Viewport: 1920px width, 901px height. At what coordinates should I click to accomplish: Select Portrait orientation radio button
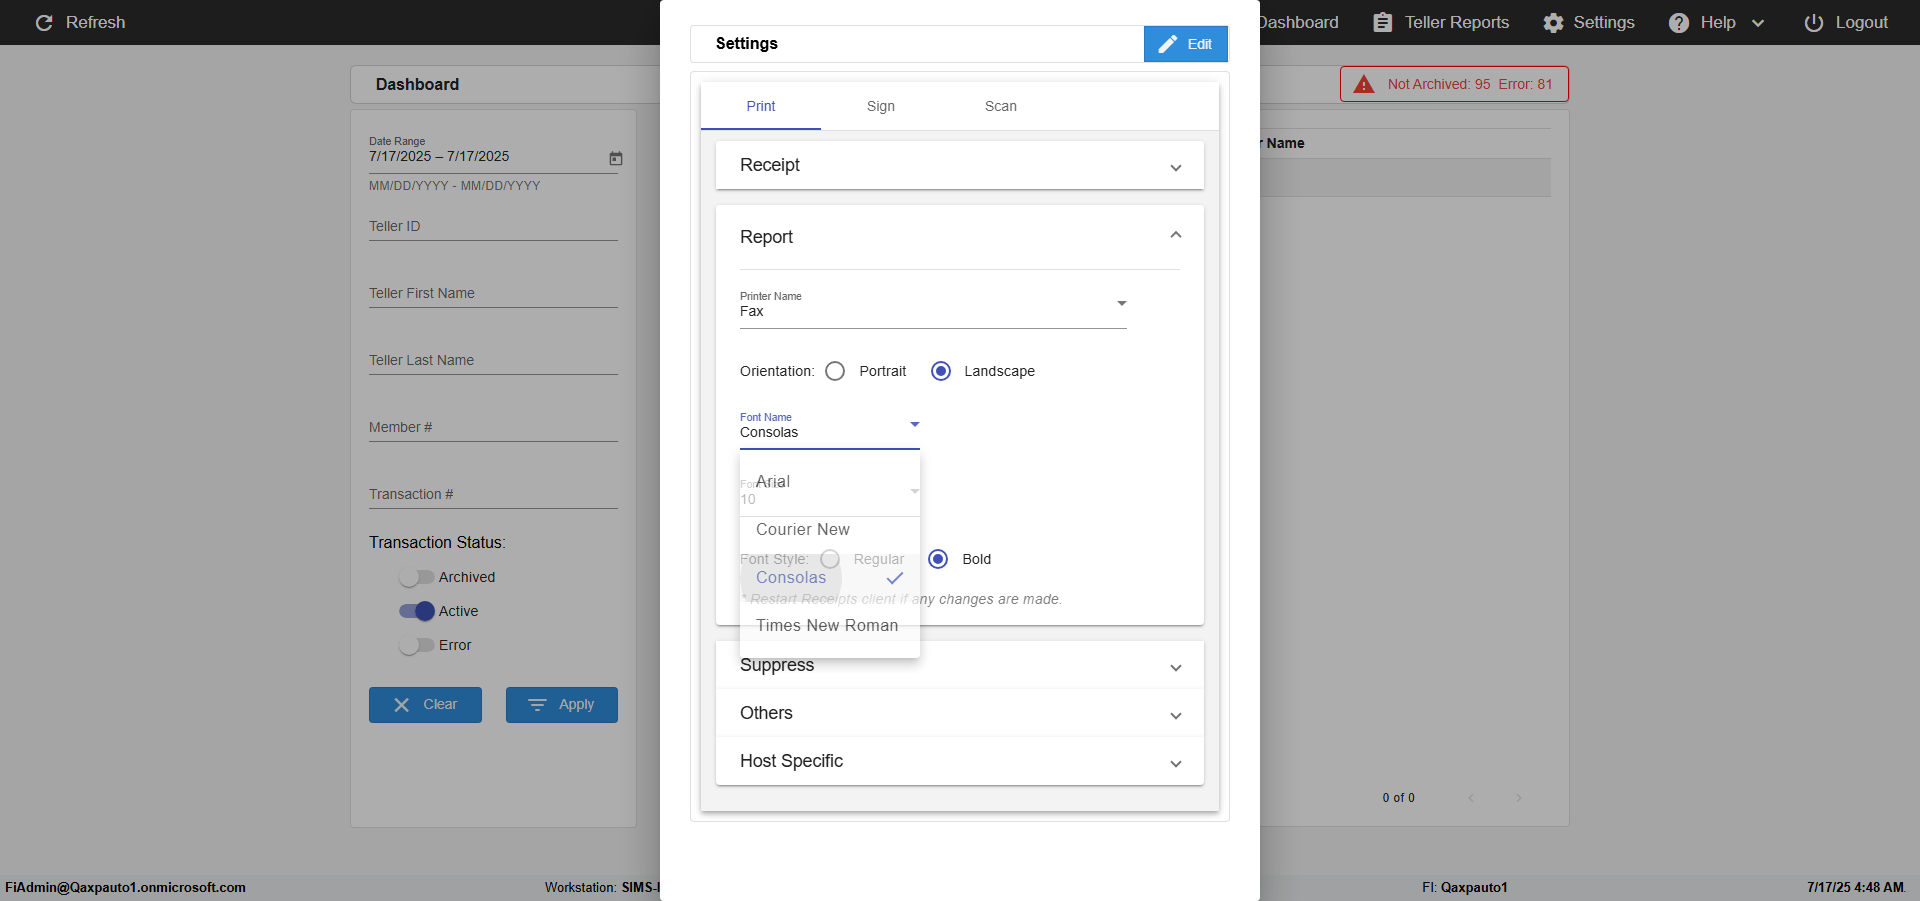tap(835, 371)
